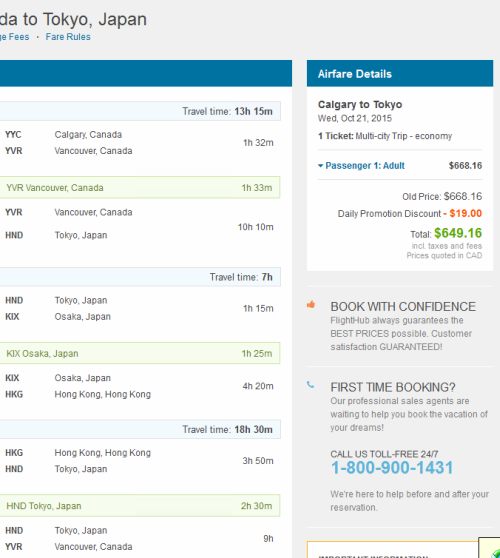Screen dimensions: 500x558
Task: Click the Daily Promotion Discount amount
Action: 465,214
